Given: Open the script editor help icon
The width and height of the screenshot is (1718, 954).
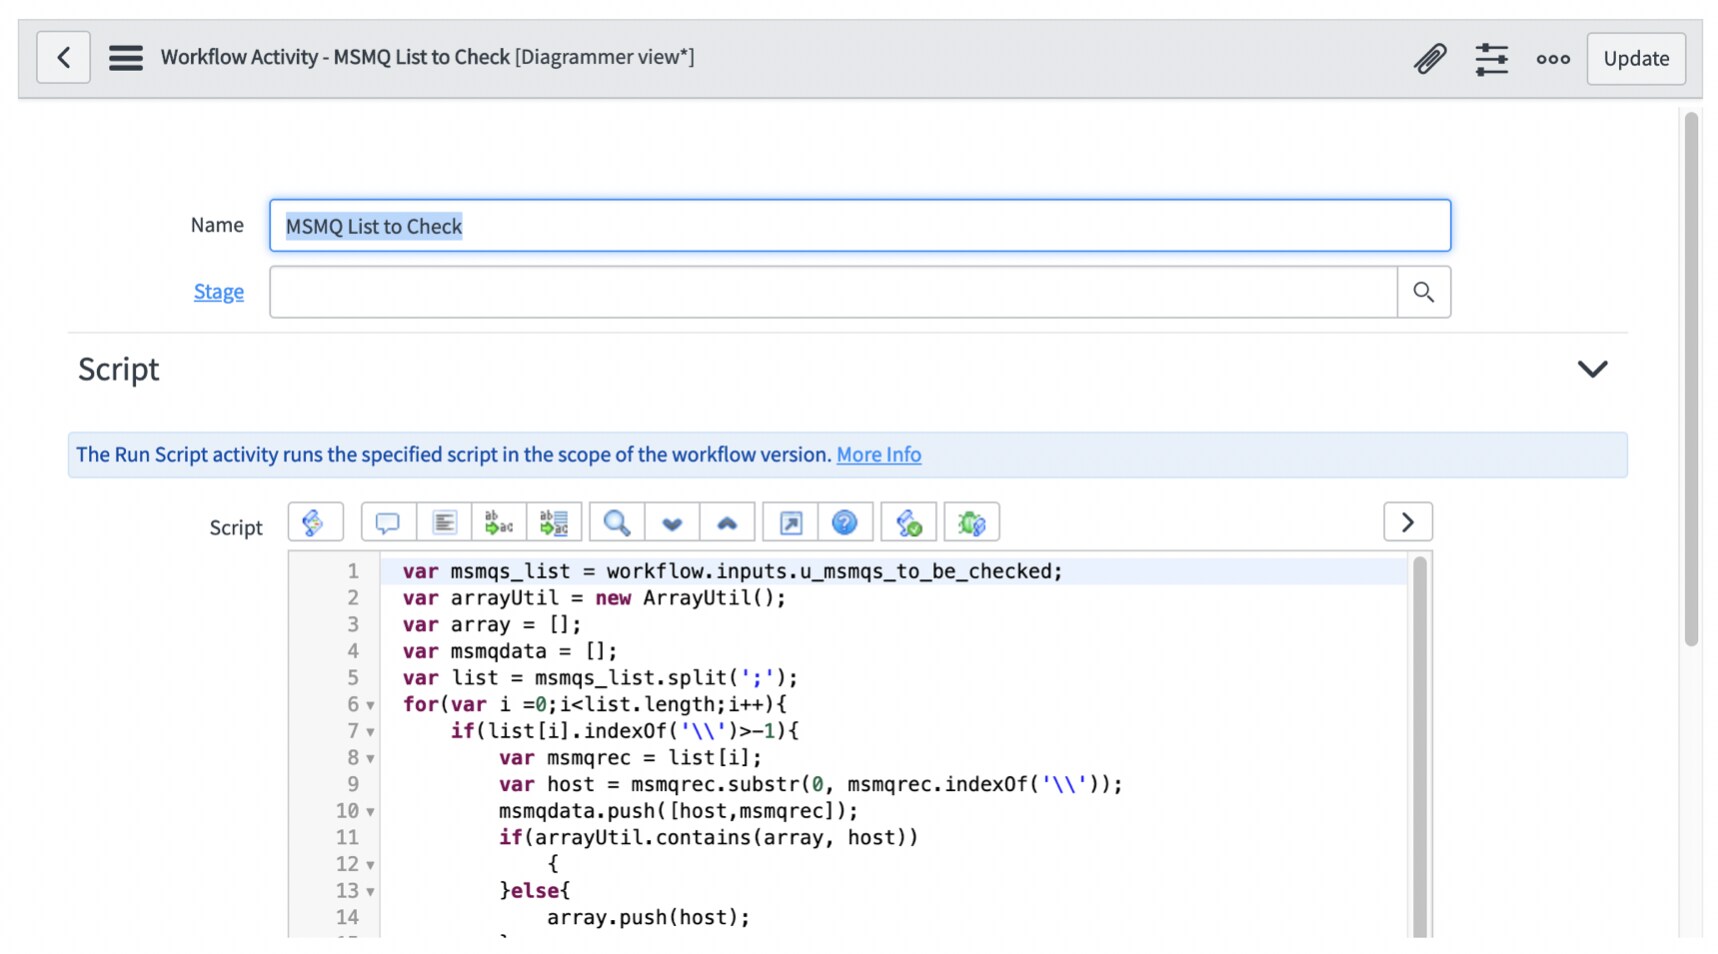Looking at the screenshot, I should [845, 522].
